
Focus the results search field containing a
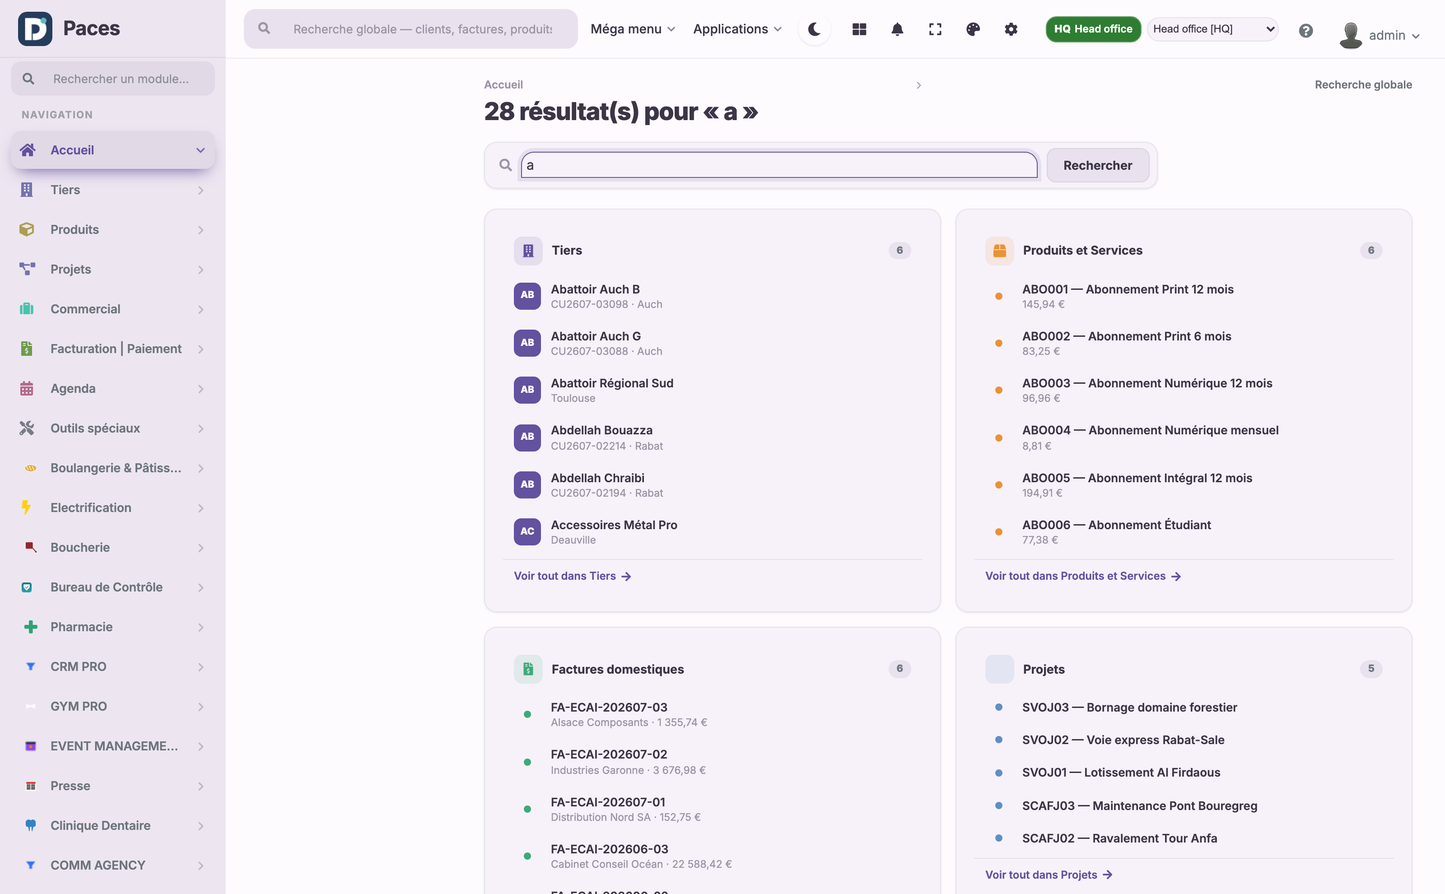[779, 165]
